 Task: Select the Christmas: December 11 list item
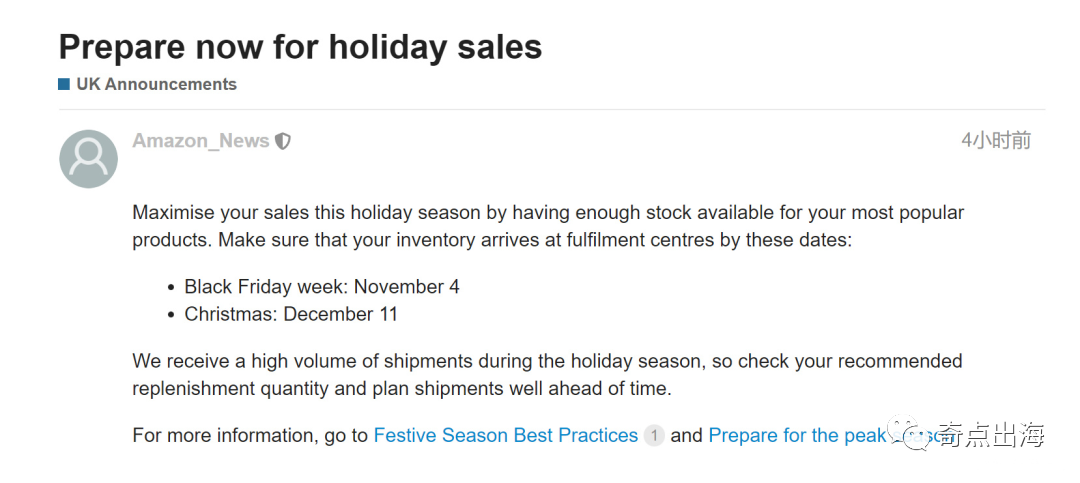pyautogui.click(x=291, y=314)
